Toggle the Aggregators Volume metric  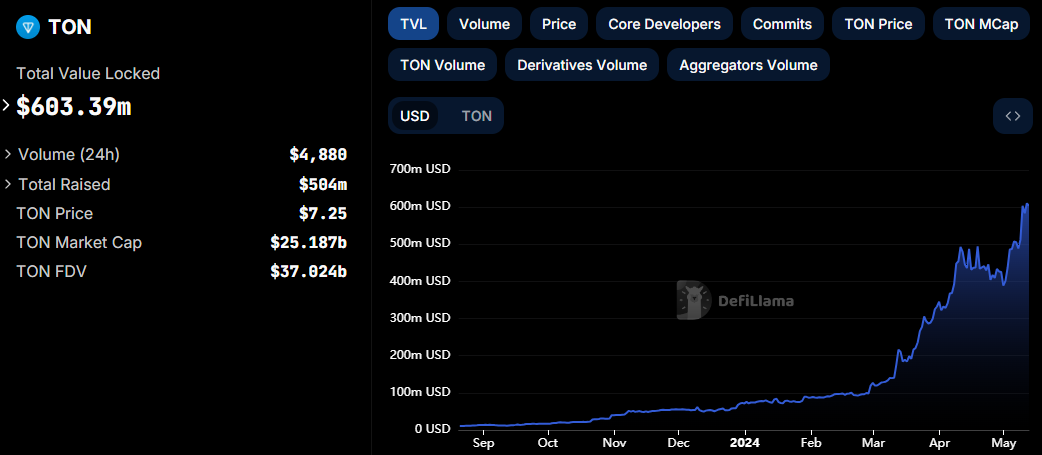coord(748,65)
